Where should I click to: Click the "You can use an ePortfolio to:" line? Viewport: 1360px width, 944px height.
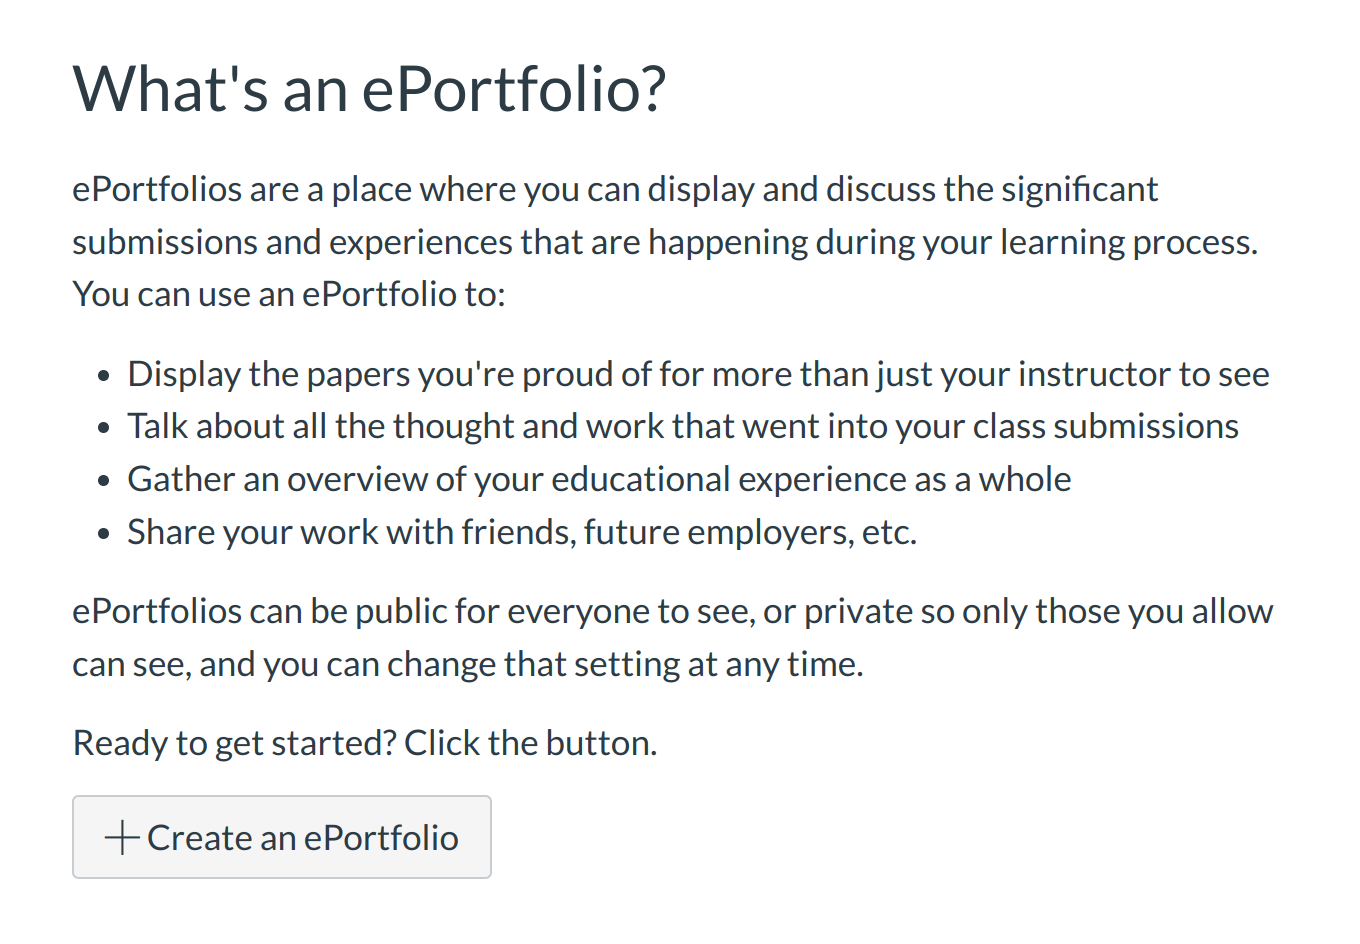pyautogui.click(x=289, y=294)
